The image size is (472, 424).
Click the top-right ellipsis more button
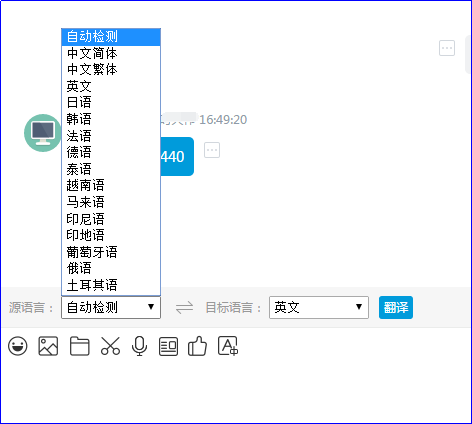447,48
